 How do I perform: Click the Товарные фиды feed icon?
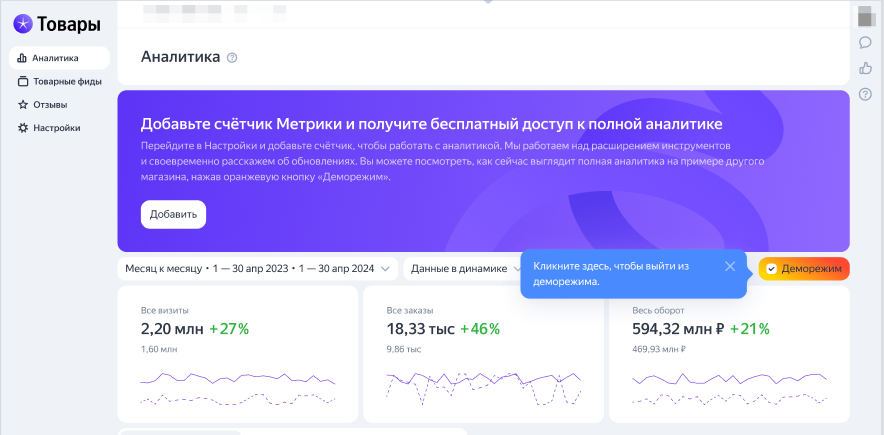23,82
